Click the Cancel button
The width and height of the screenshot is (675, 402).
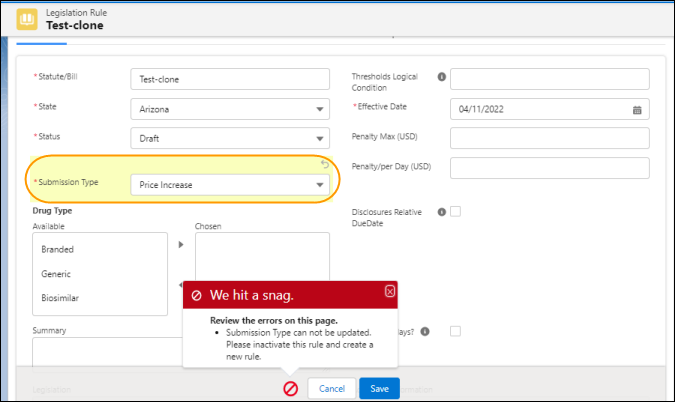pyautogui.click(x=331, y=388)
